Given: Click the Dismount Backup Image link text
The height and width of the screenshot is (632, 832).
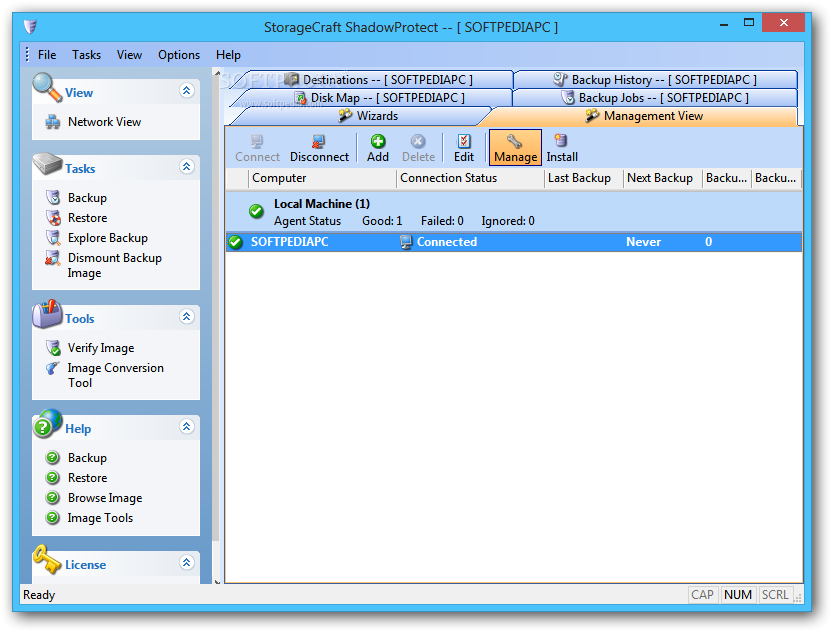Looking at the screenshot, I should (114, 265).
